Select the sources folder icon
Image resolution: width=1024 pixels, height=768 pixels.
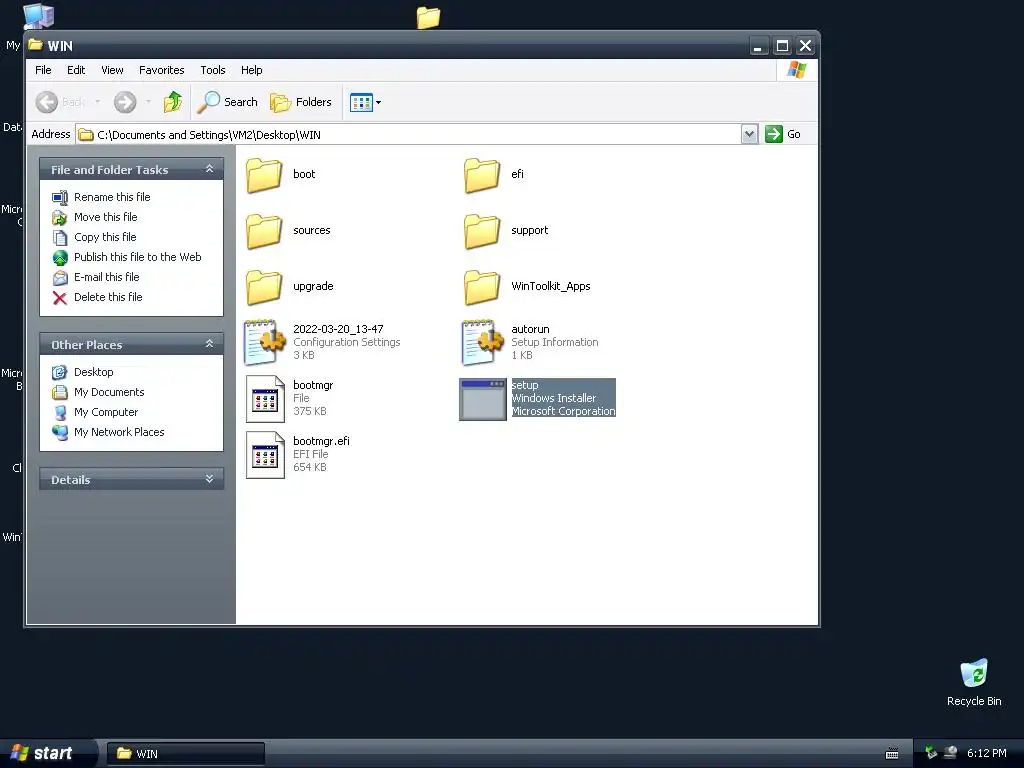[x=264, y=231]
